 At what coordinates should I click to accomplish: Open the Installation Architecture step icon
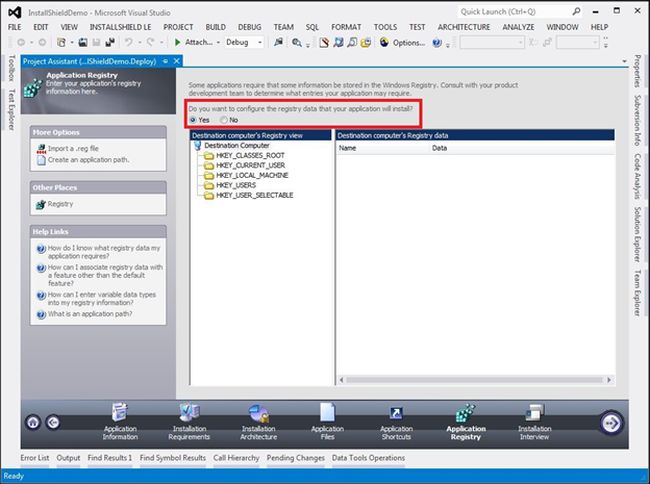(x=258, y=413)
